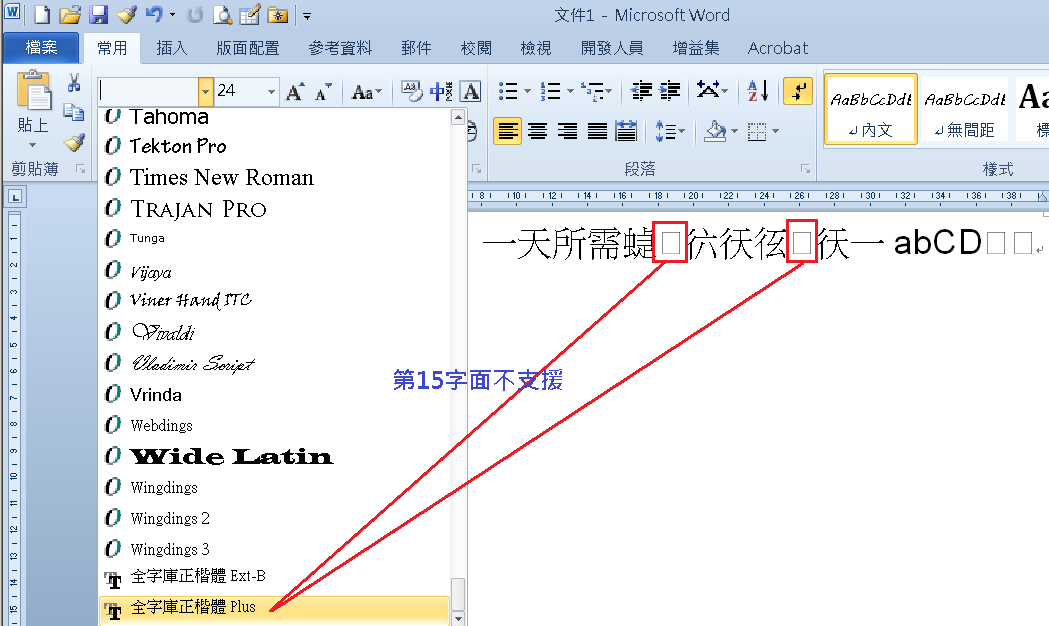Click the font name input box
The image size is (1049, 626).
pyautogui.click(x=148, y=91)
